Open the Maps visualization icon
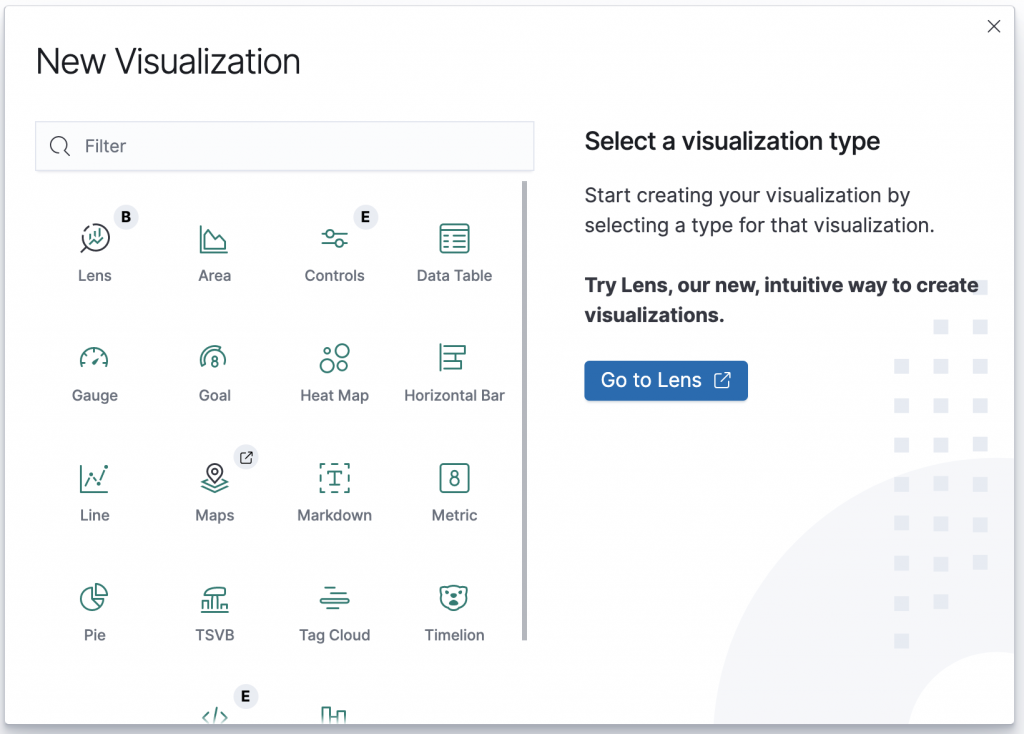This screenshot has width=1024, height=734. (214, 479)
